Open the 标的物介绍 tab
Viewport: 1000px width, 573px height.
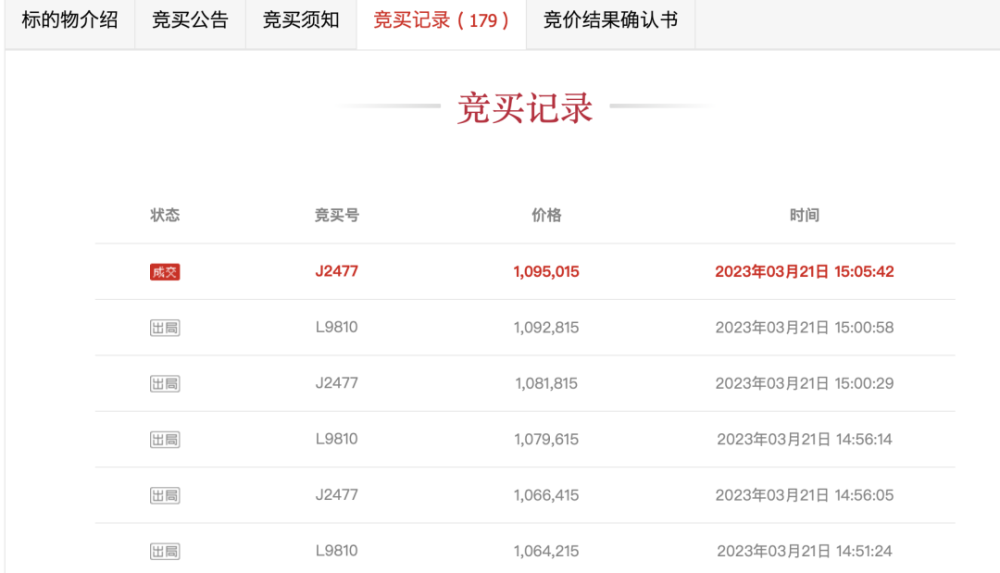click(x=70, y=24)
